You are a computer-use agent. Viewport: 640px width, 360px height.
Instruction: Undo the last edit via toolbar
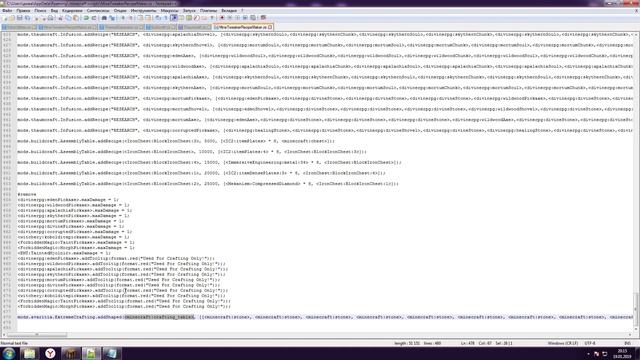coord(86,18)
